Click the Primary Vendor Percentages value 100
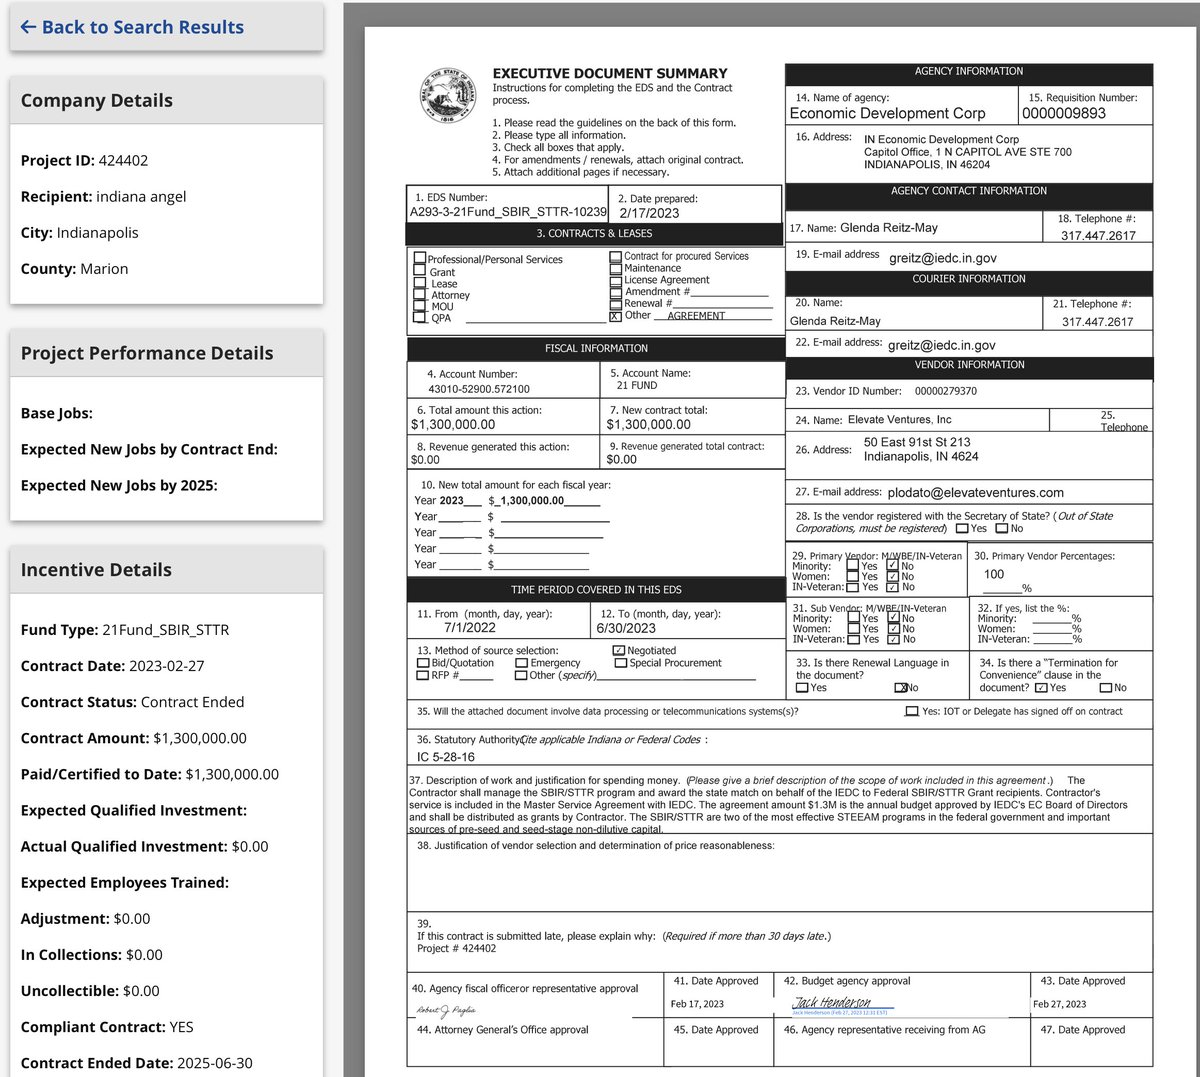This screenshot has height=1077, width=1200. 994,574
